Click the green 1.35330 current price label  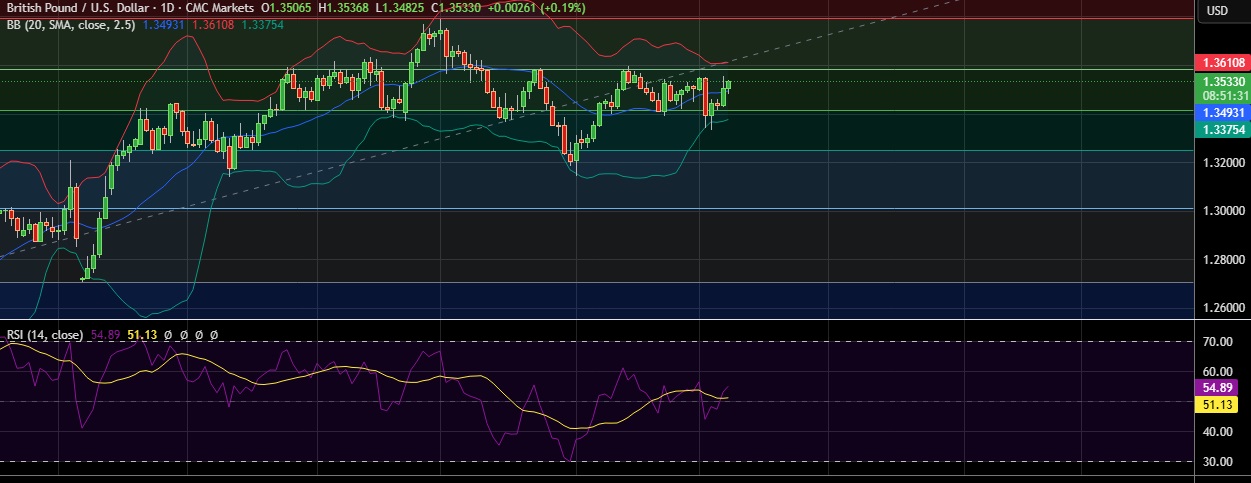point(1223,81)
